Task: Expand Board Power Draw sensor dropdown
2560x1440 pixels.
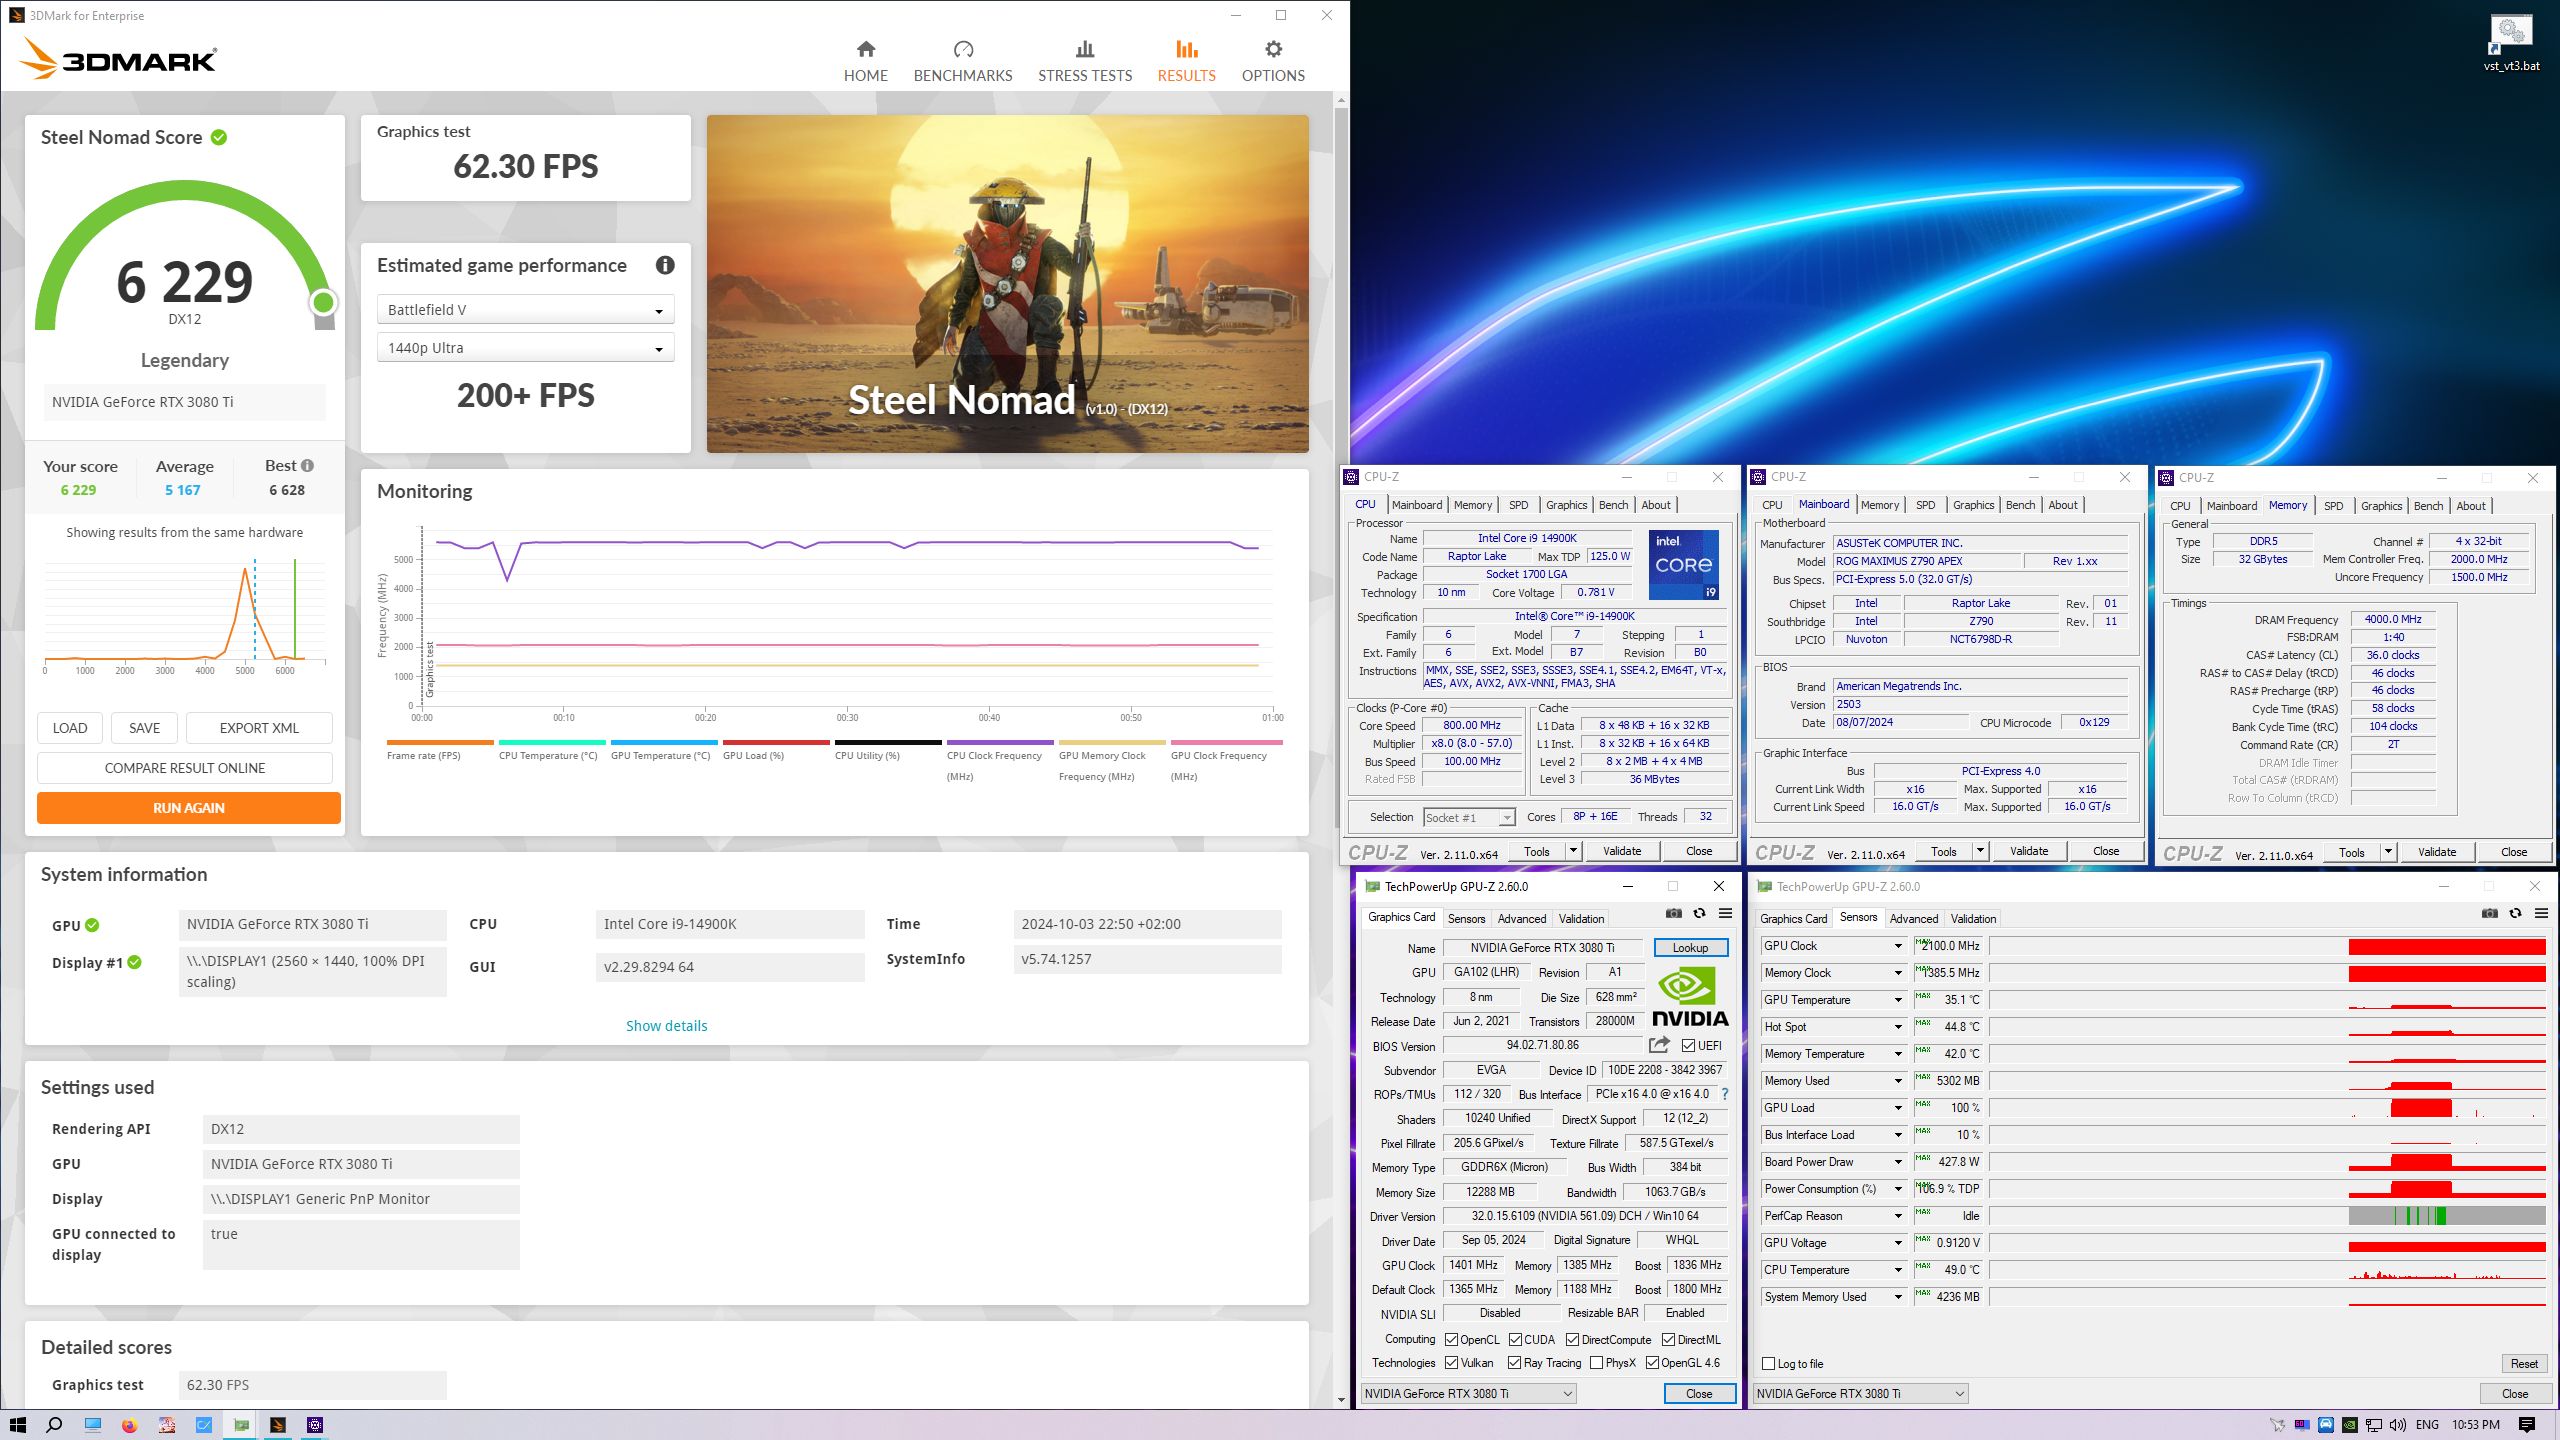Action: tap(1898, 1162)
